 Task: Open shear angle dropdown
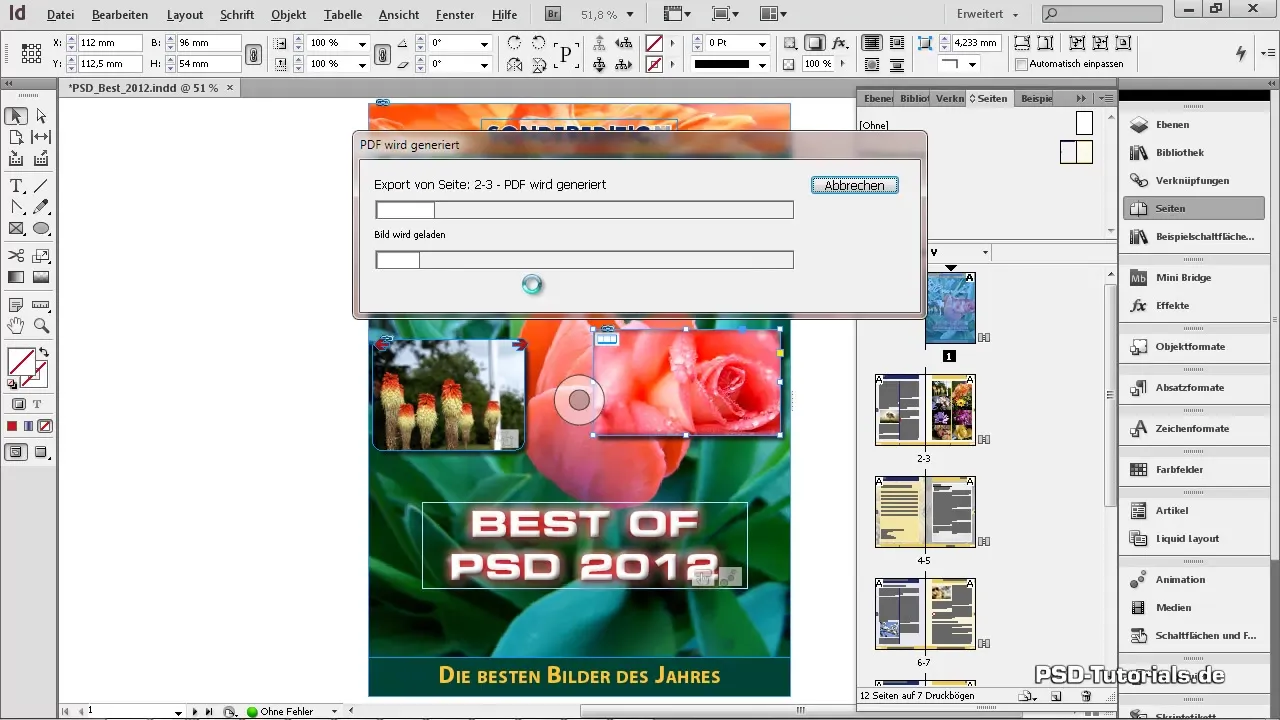pyautogui.click(x=484, y=64)
